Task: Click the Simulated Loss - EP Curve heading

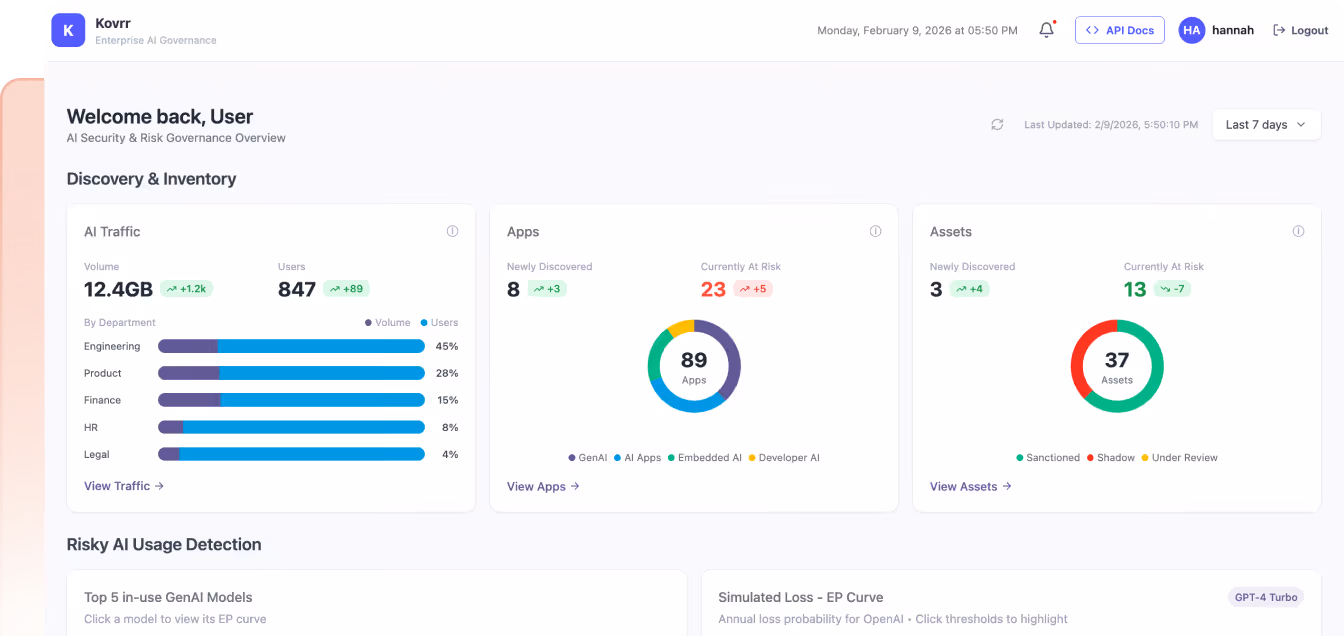Action: [x=801, y=597]
